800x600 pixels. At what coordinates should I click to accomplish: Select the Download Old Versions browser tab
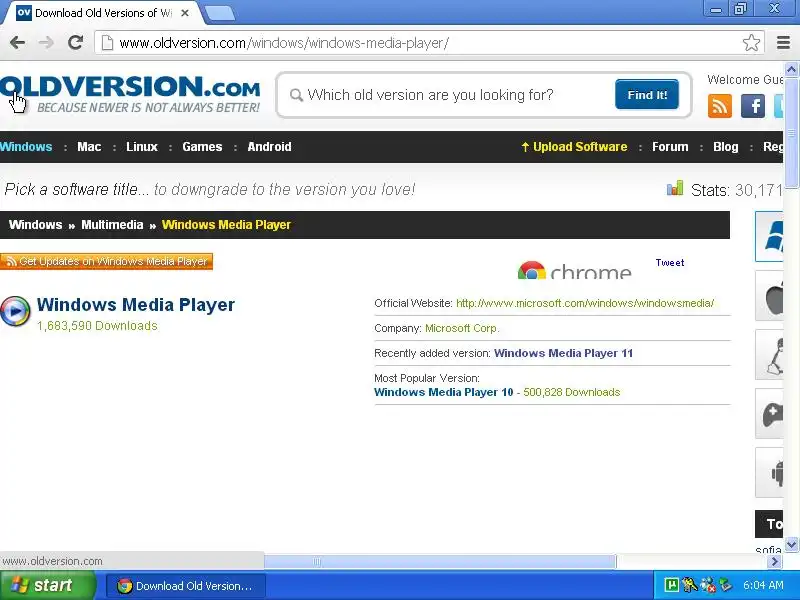click(103, 13)
